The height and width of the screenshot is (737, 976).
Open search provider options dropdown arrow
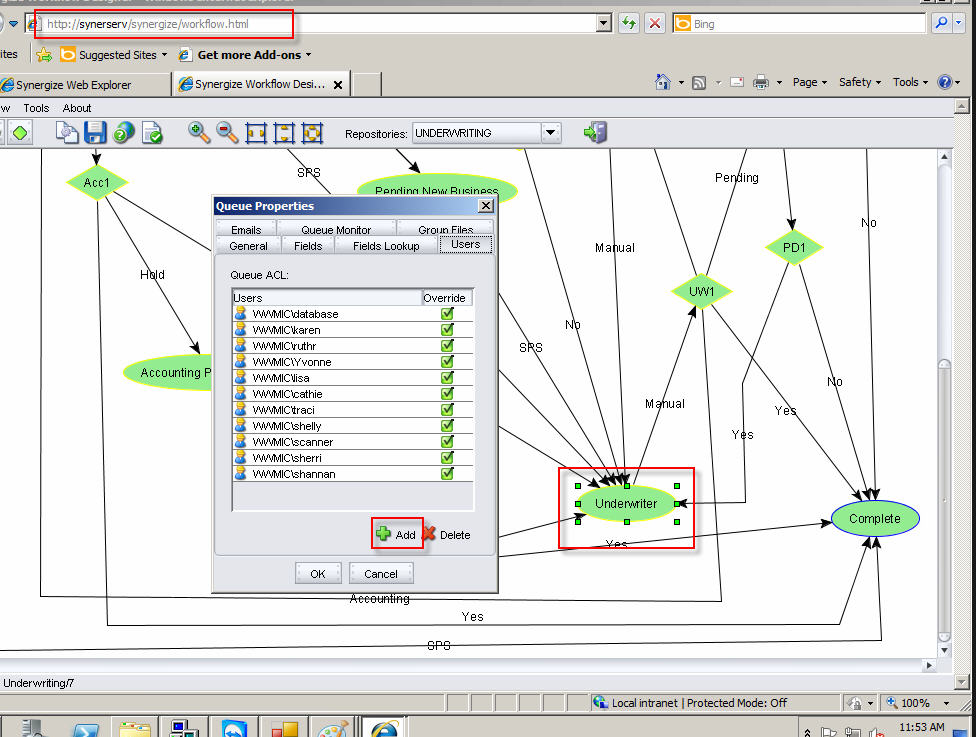point(959,23)
